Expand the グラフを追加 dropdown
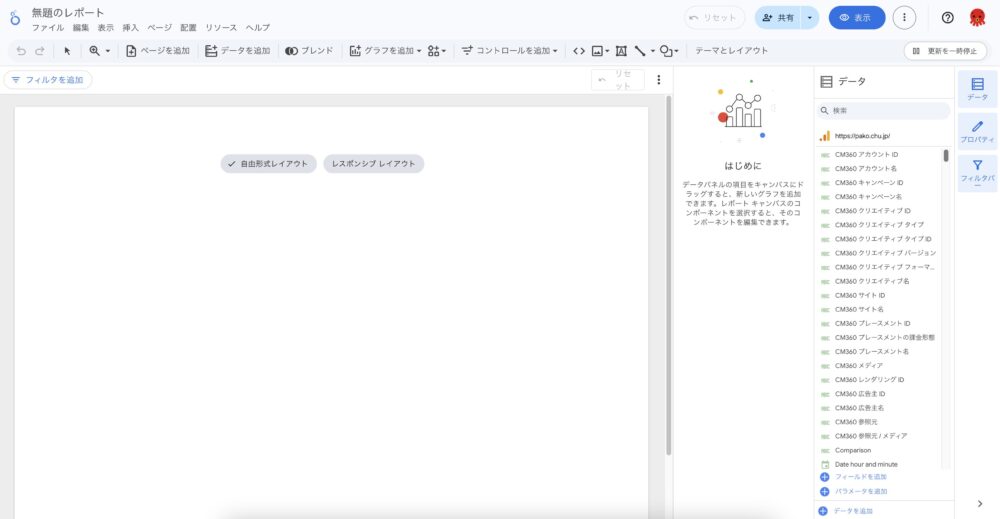 pos(386,51)
